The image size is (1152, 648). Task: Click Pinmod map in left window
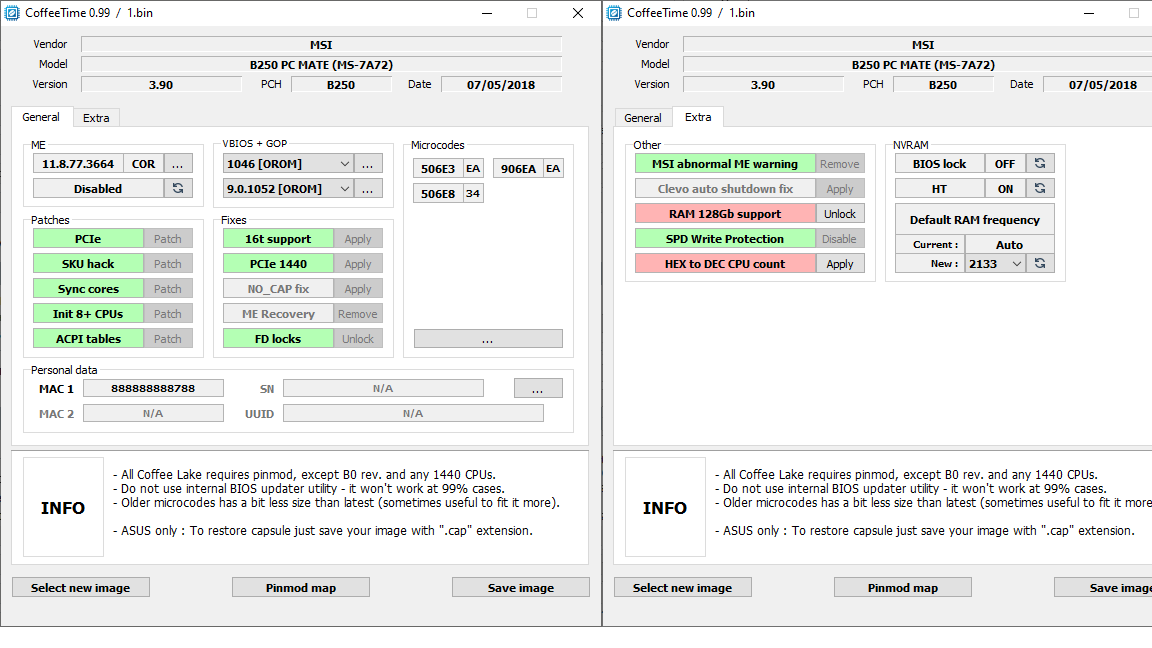tap(301, 587)
